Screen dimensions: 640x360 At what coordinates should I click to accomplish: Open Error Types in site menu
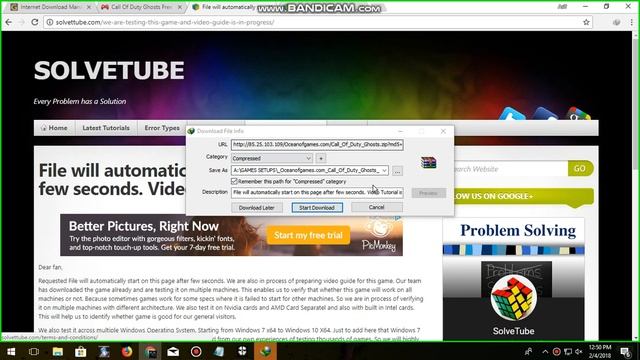pos(162,128)
